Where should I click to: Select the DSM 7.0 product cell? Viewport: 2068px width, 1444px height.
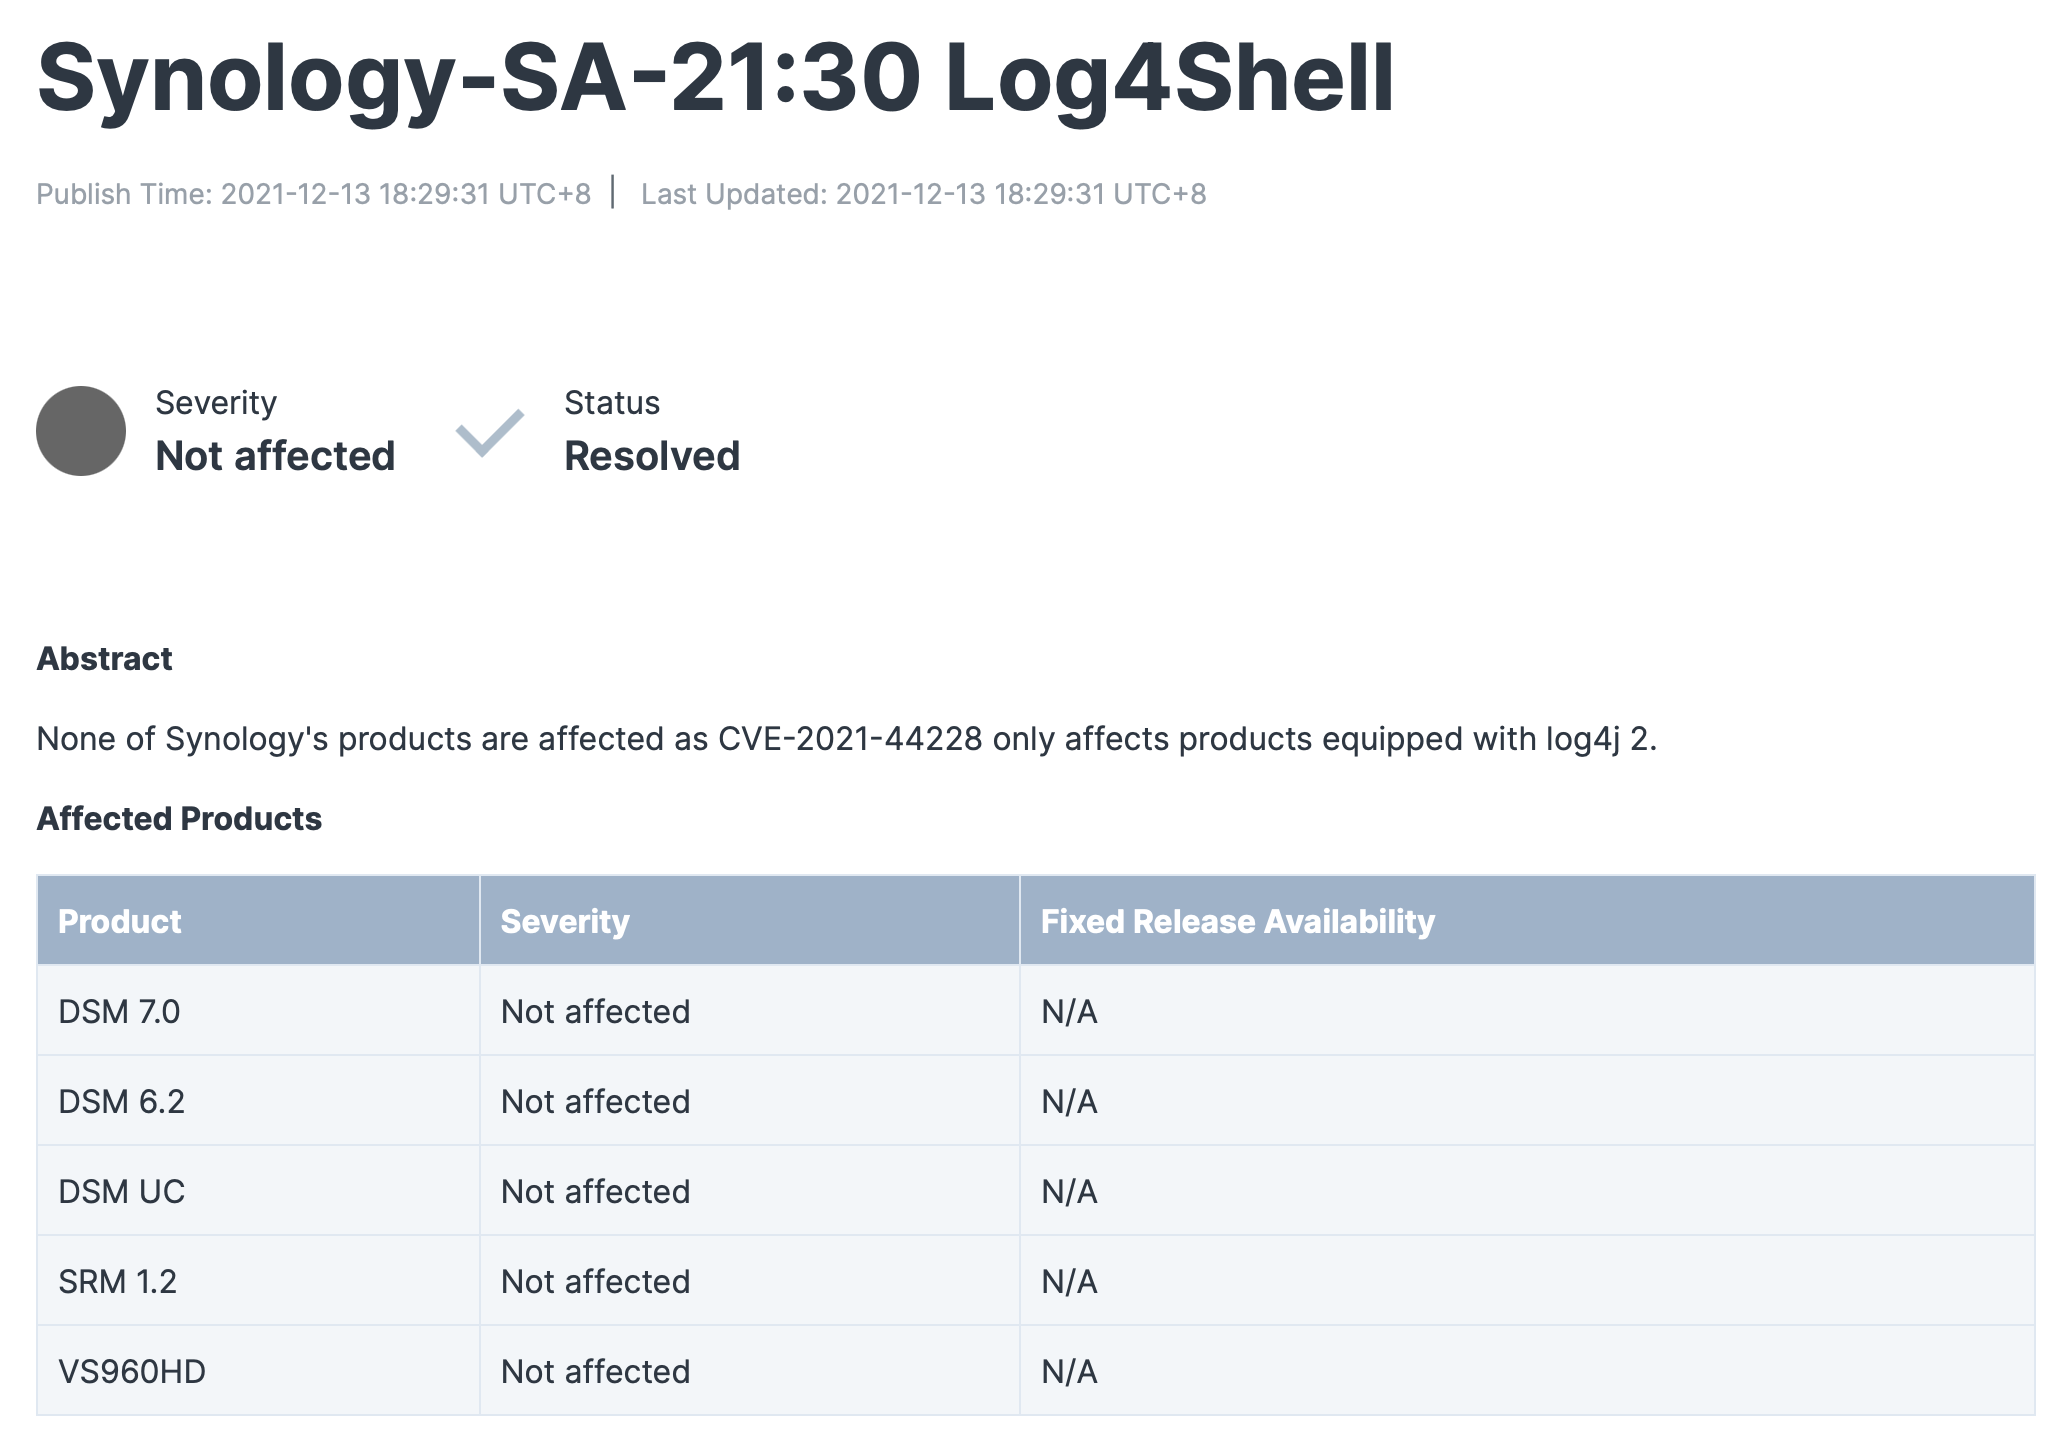point(119,1011)
